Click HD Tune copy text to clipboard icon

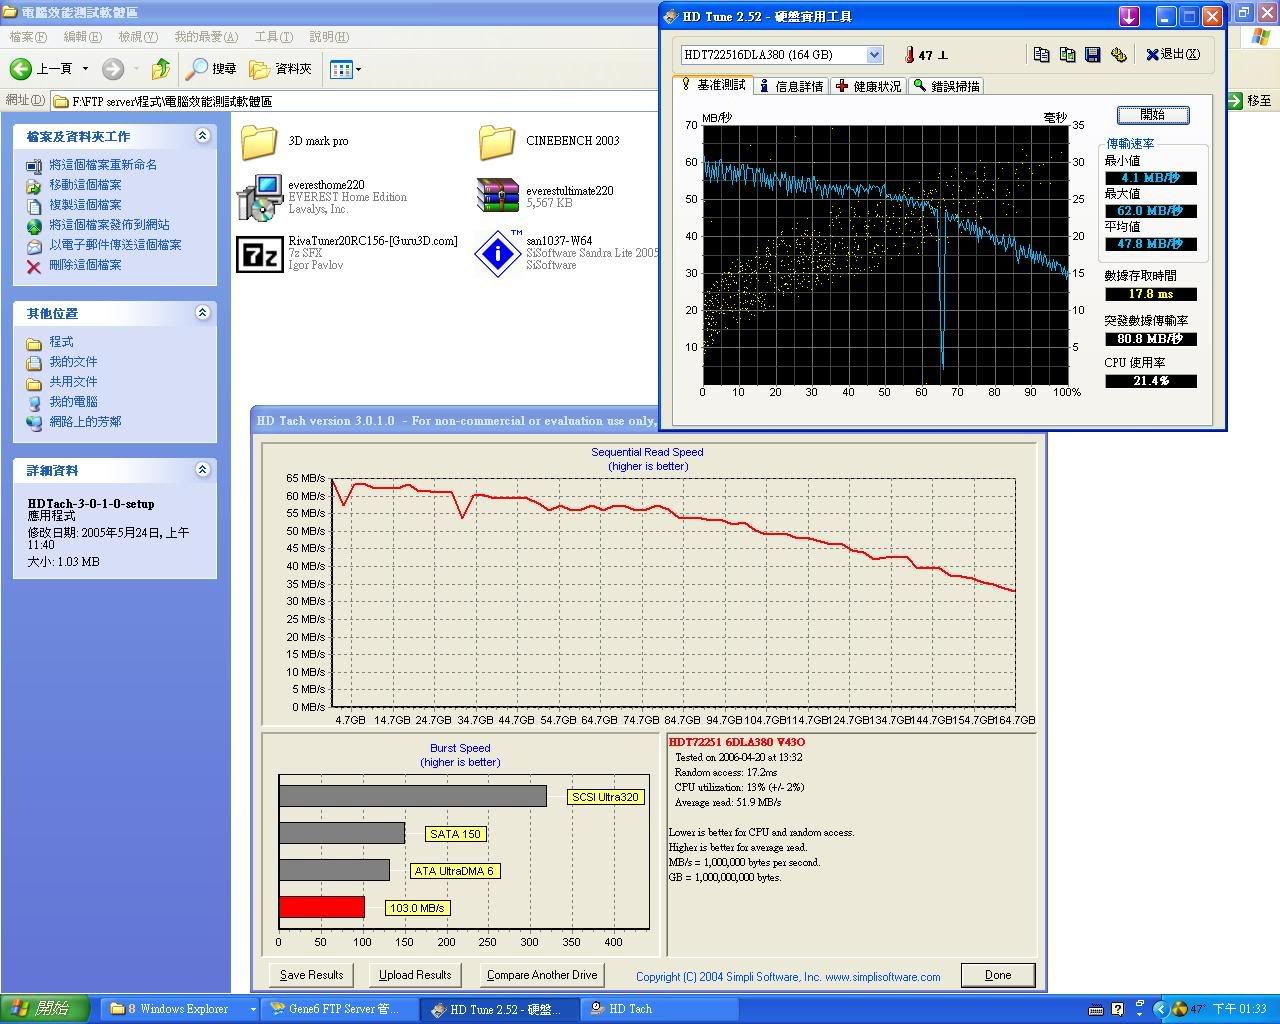(x=1041, y=55)
